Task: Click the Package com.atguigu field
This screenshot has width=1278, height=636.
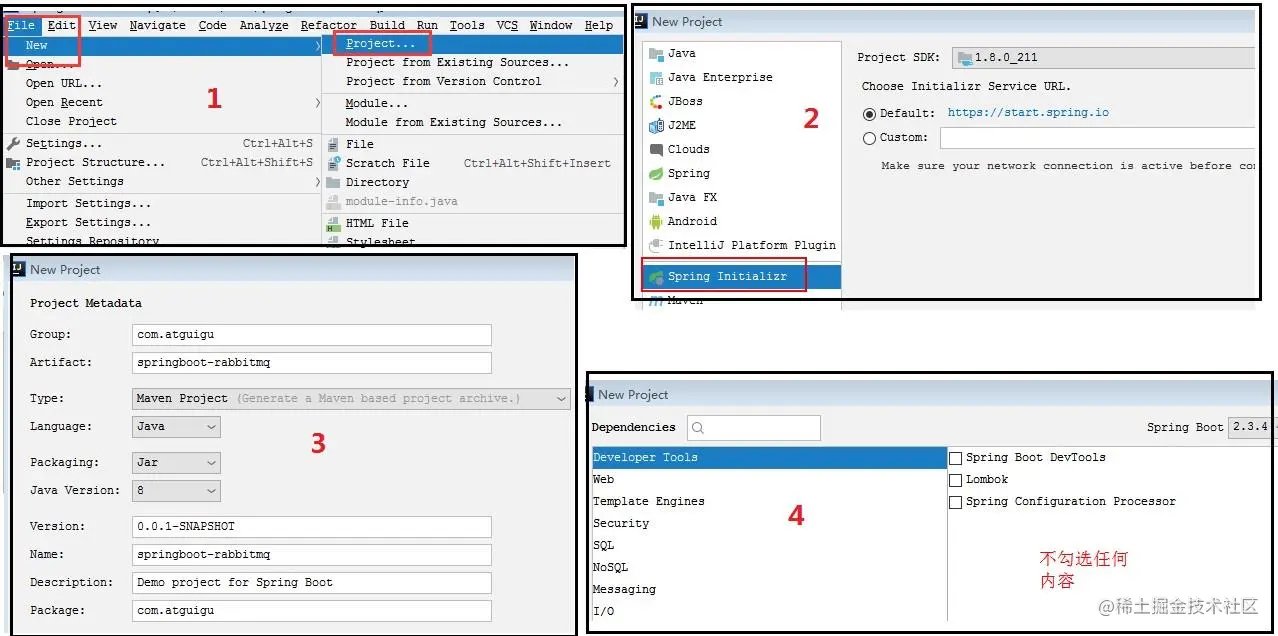Action: coord(312,610)
